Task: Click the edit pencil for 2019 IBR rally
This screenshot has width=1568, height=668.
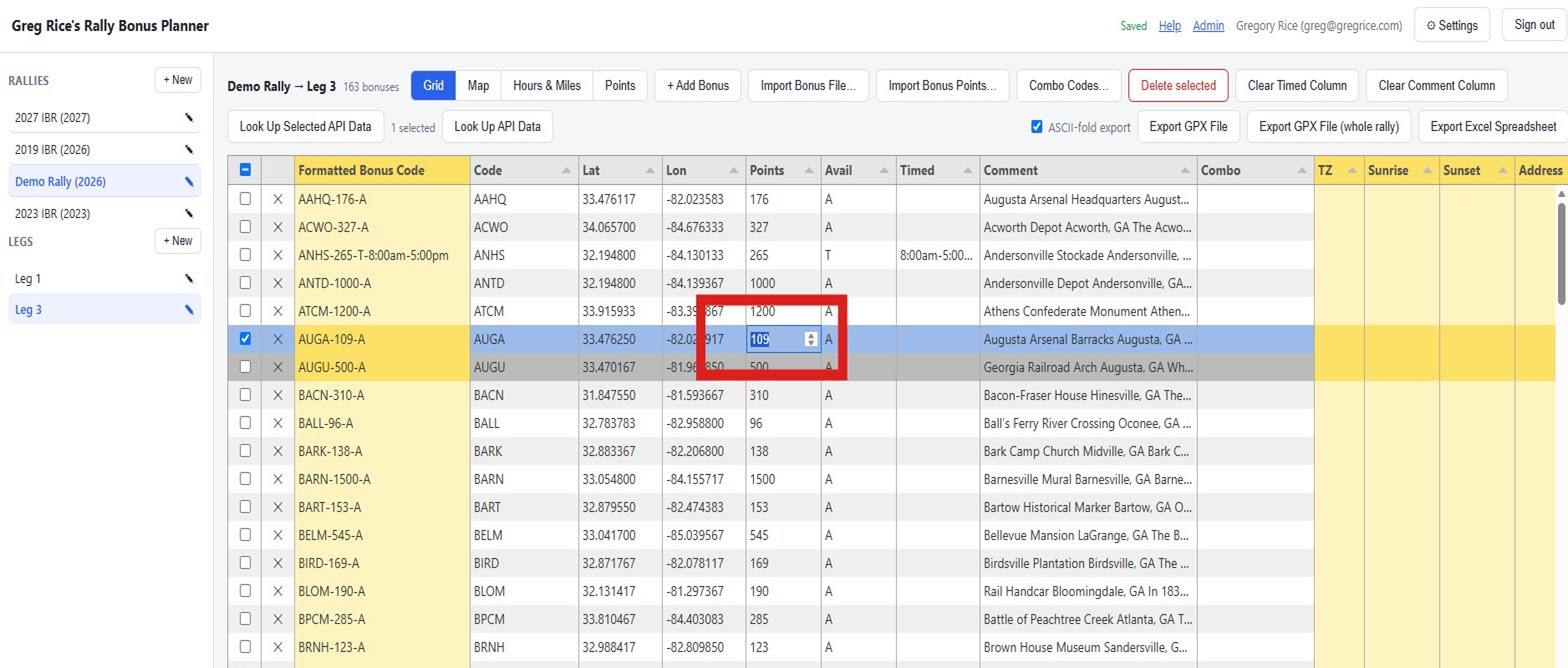Action: [x=189, y=150]
